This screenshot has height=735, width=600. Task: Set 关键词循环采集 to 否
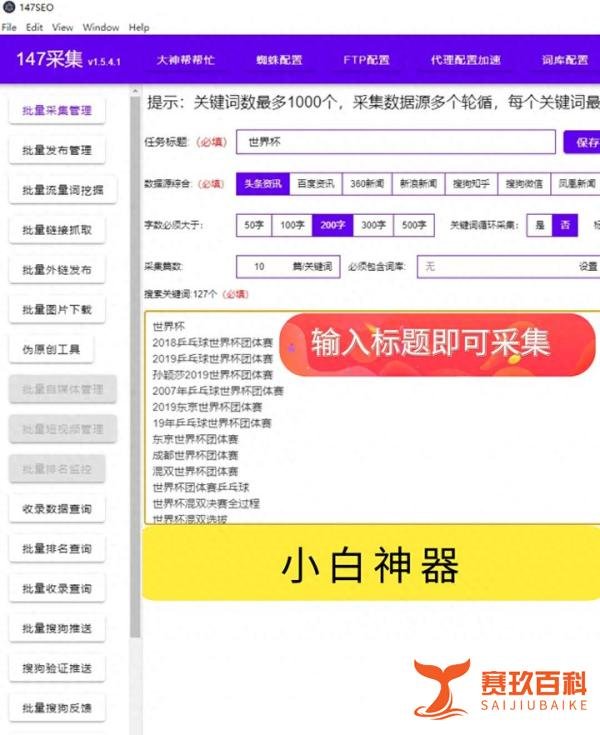tap(565, 225)
